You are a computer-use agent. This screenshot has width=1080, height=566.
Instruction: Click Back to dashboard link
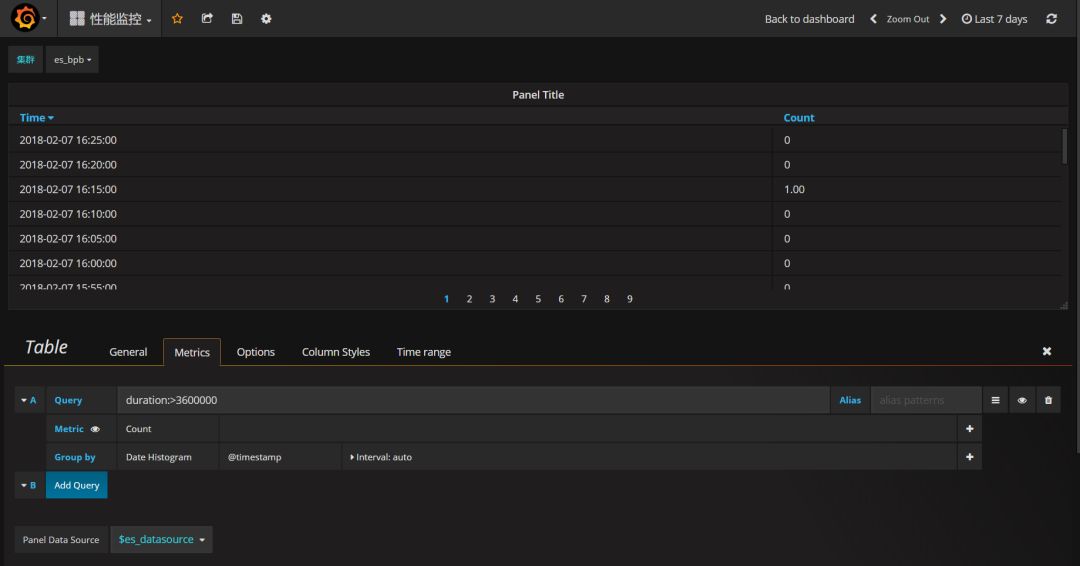pos(809,19)
